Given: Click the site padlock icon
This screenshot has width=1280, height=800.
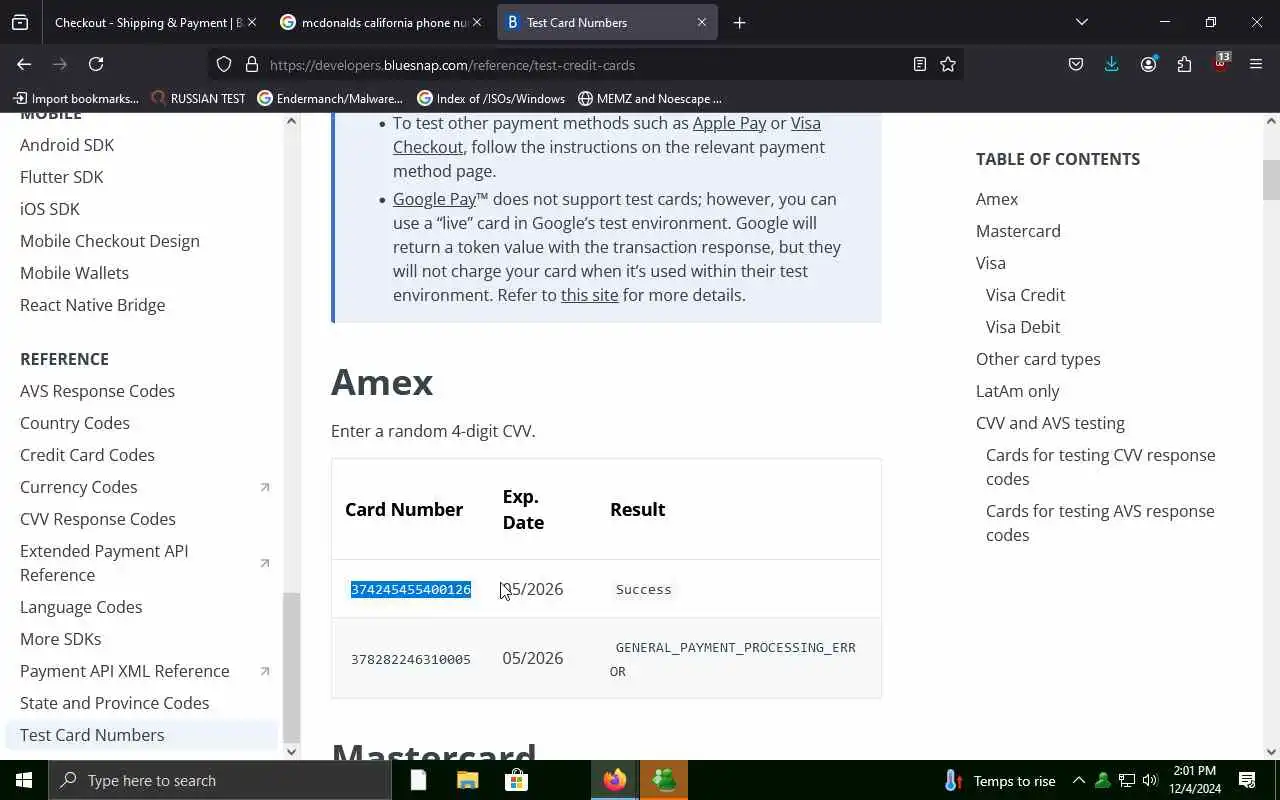Looking at the screenshot, I should tap(251, 64).
